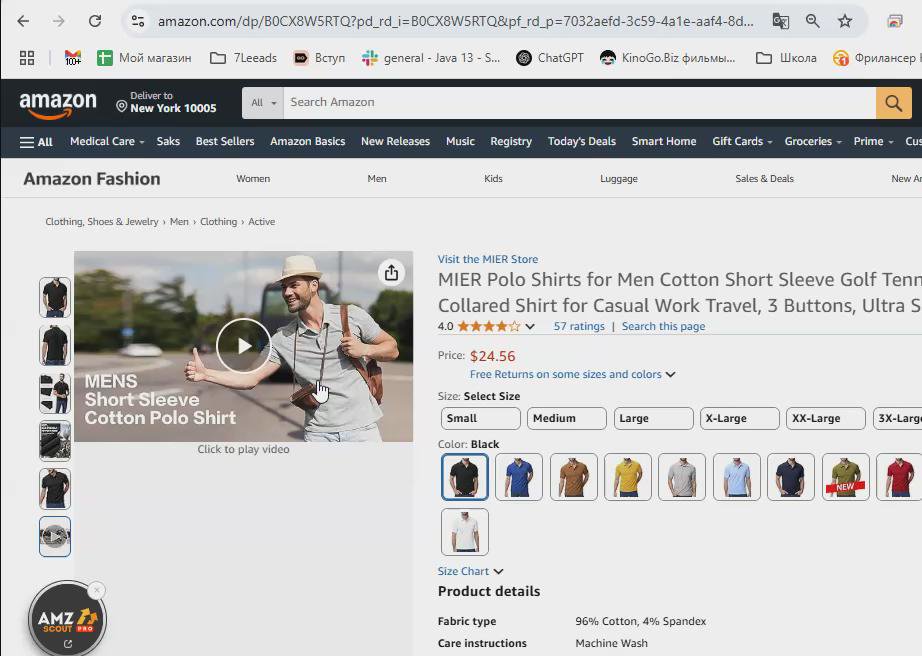Screen dimensions: 922x656
Task: Open the general - Java 13 Slack bookmark
Action: pyautogui.click(x=431, y=58)
